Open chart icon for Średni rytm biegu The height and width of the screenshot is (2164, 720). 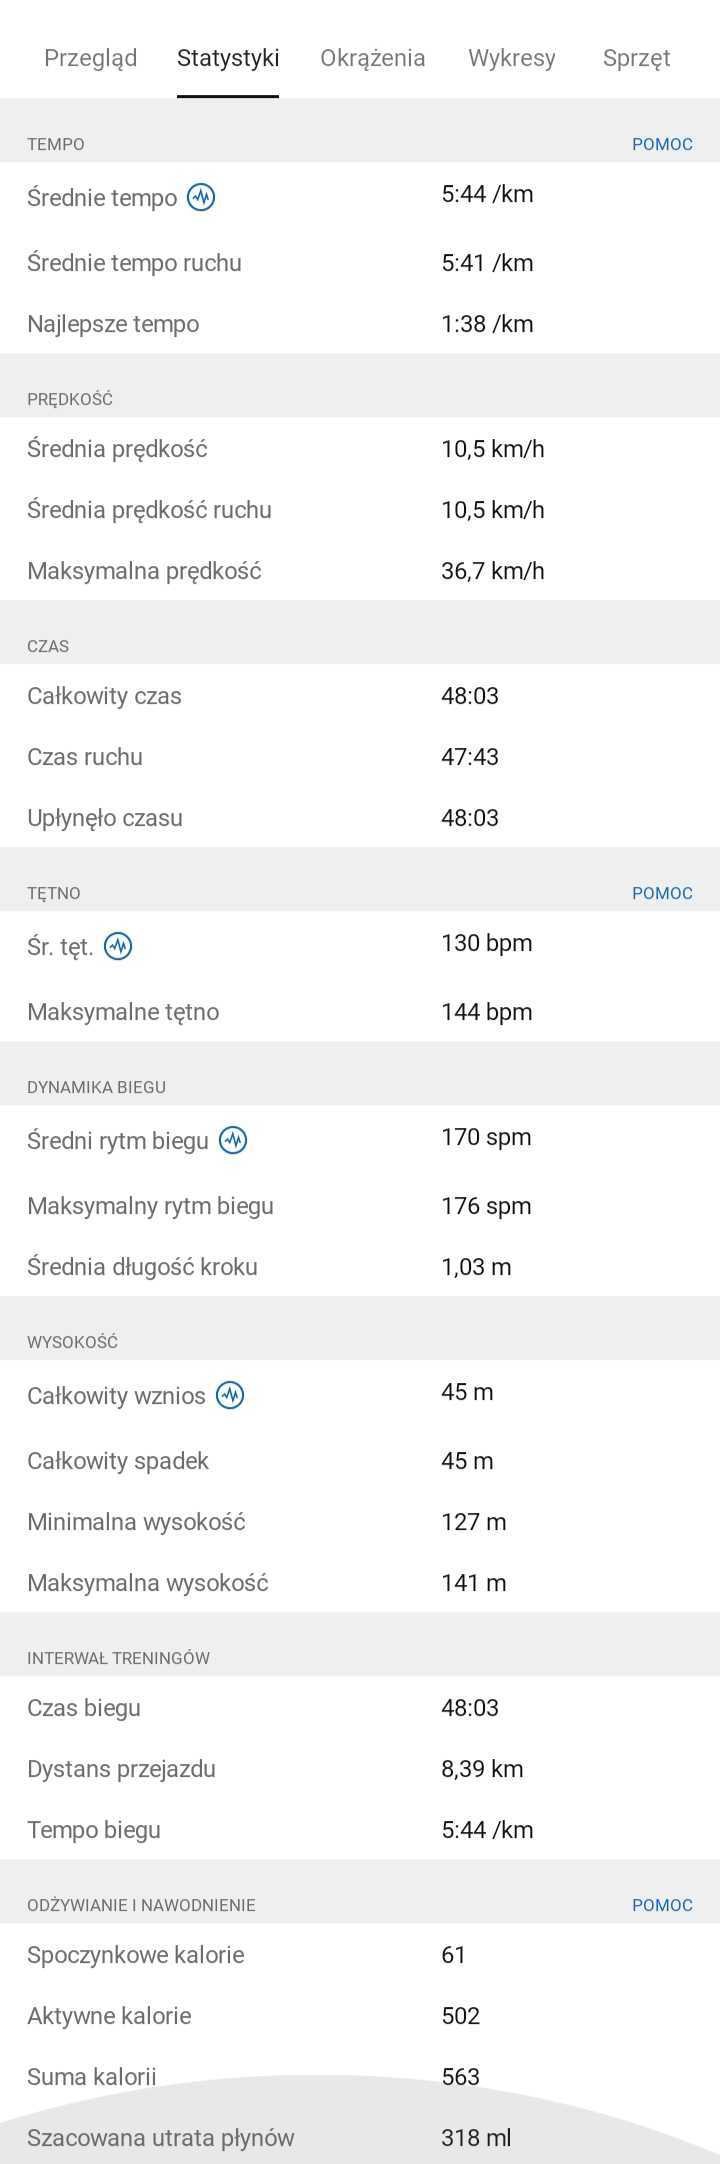click(233, 1140)
